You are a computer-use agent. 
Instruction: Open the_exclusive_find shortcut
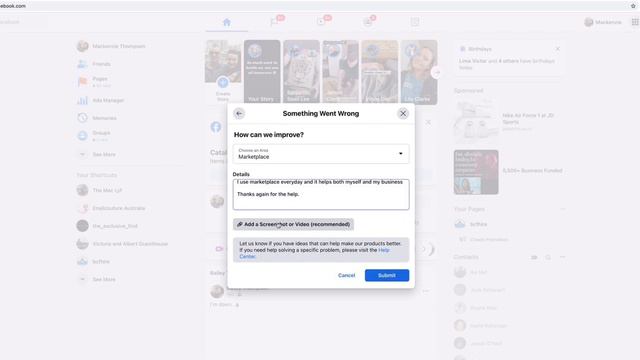click(x=107, y=226)
